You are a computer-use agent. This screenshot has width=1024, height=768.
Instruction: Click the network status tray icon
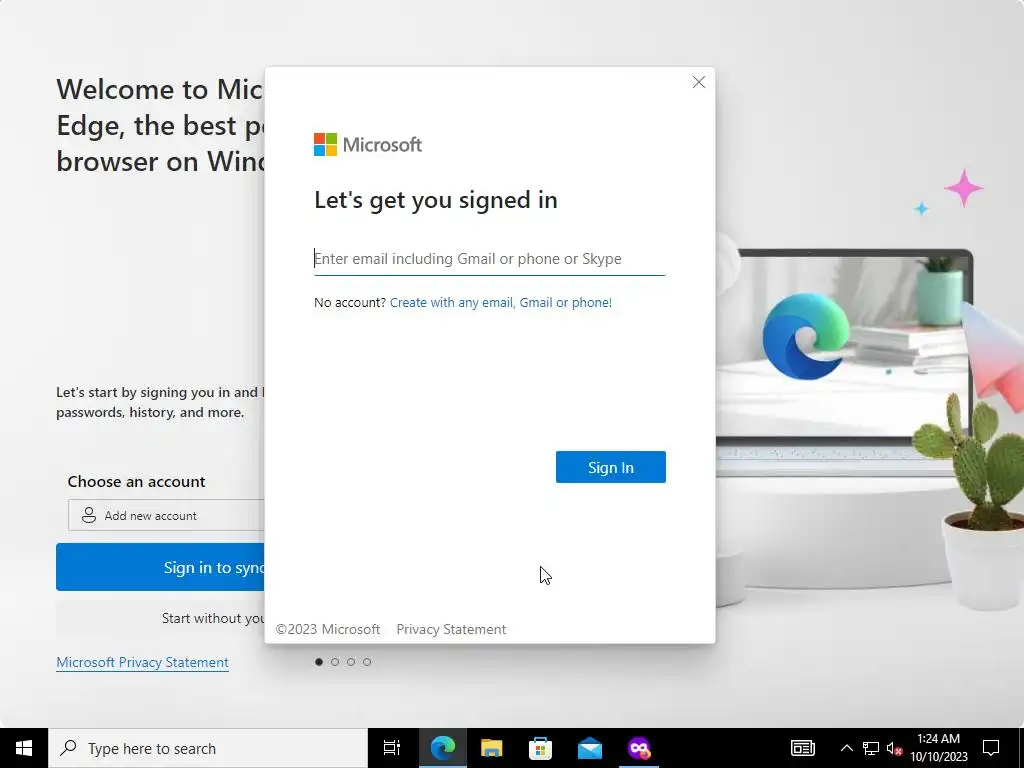(871, 748)
